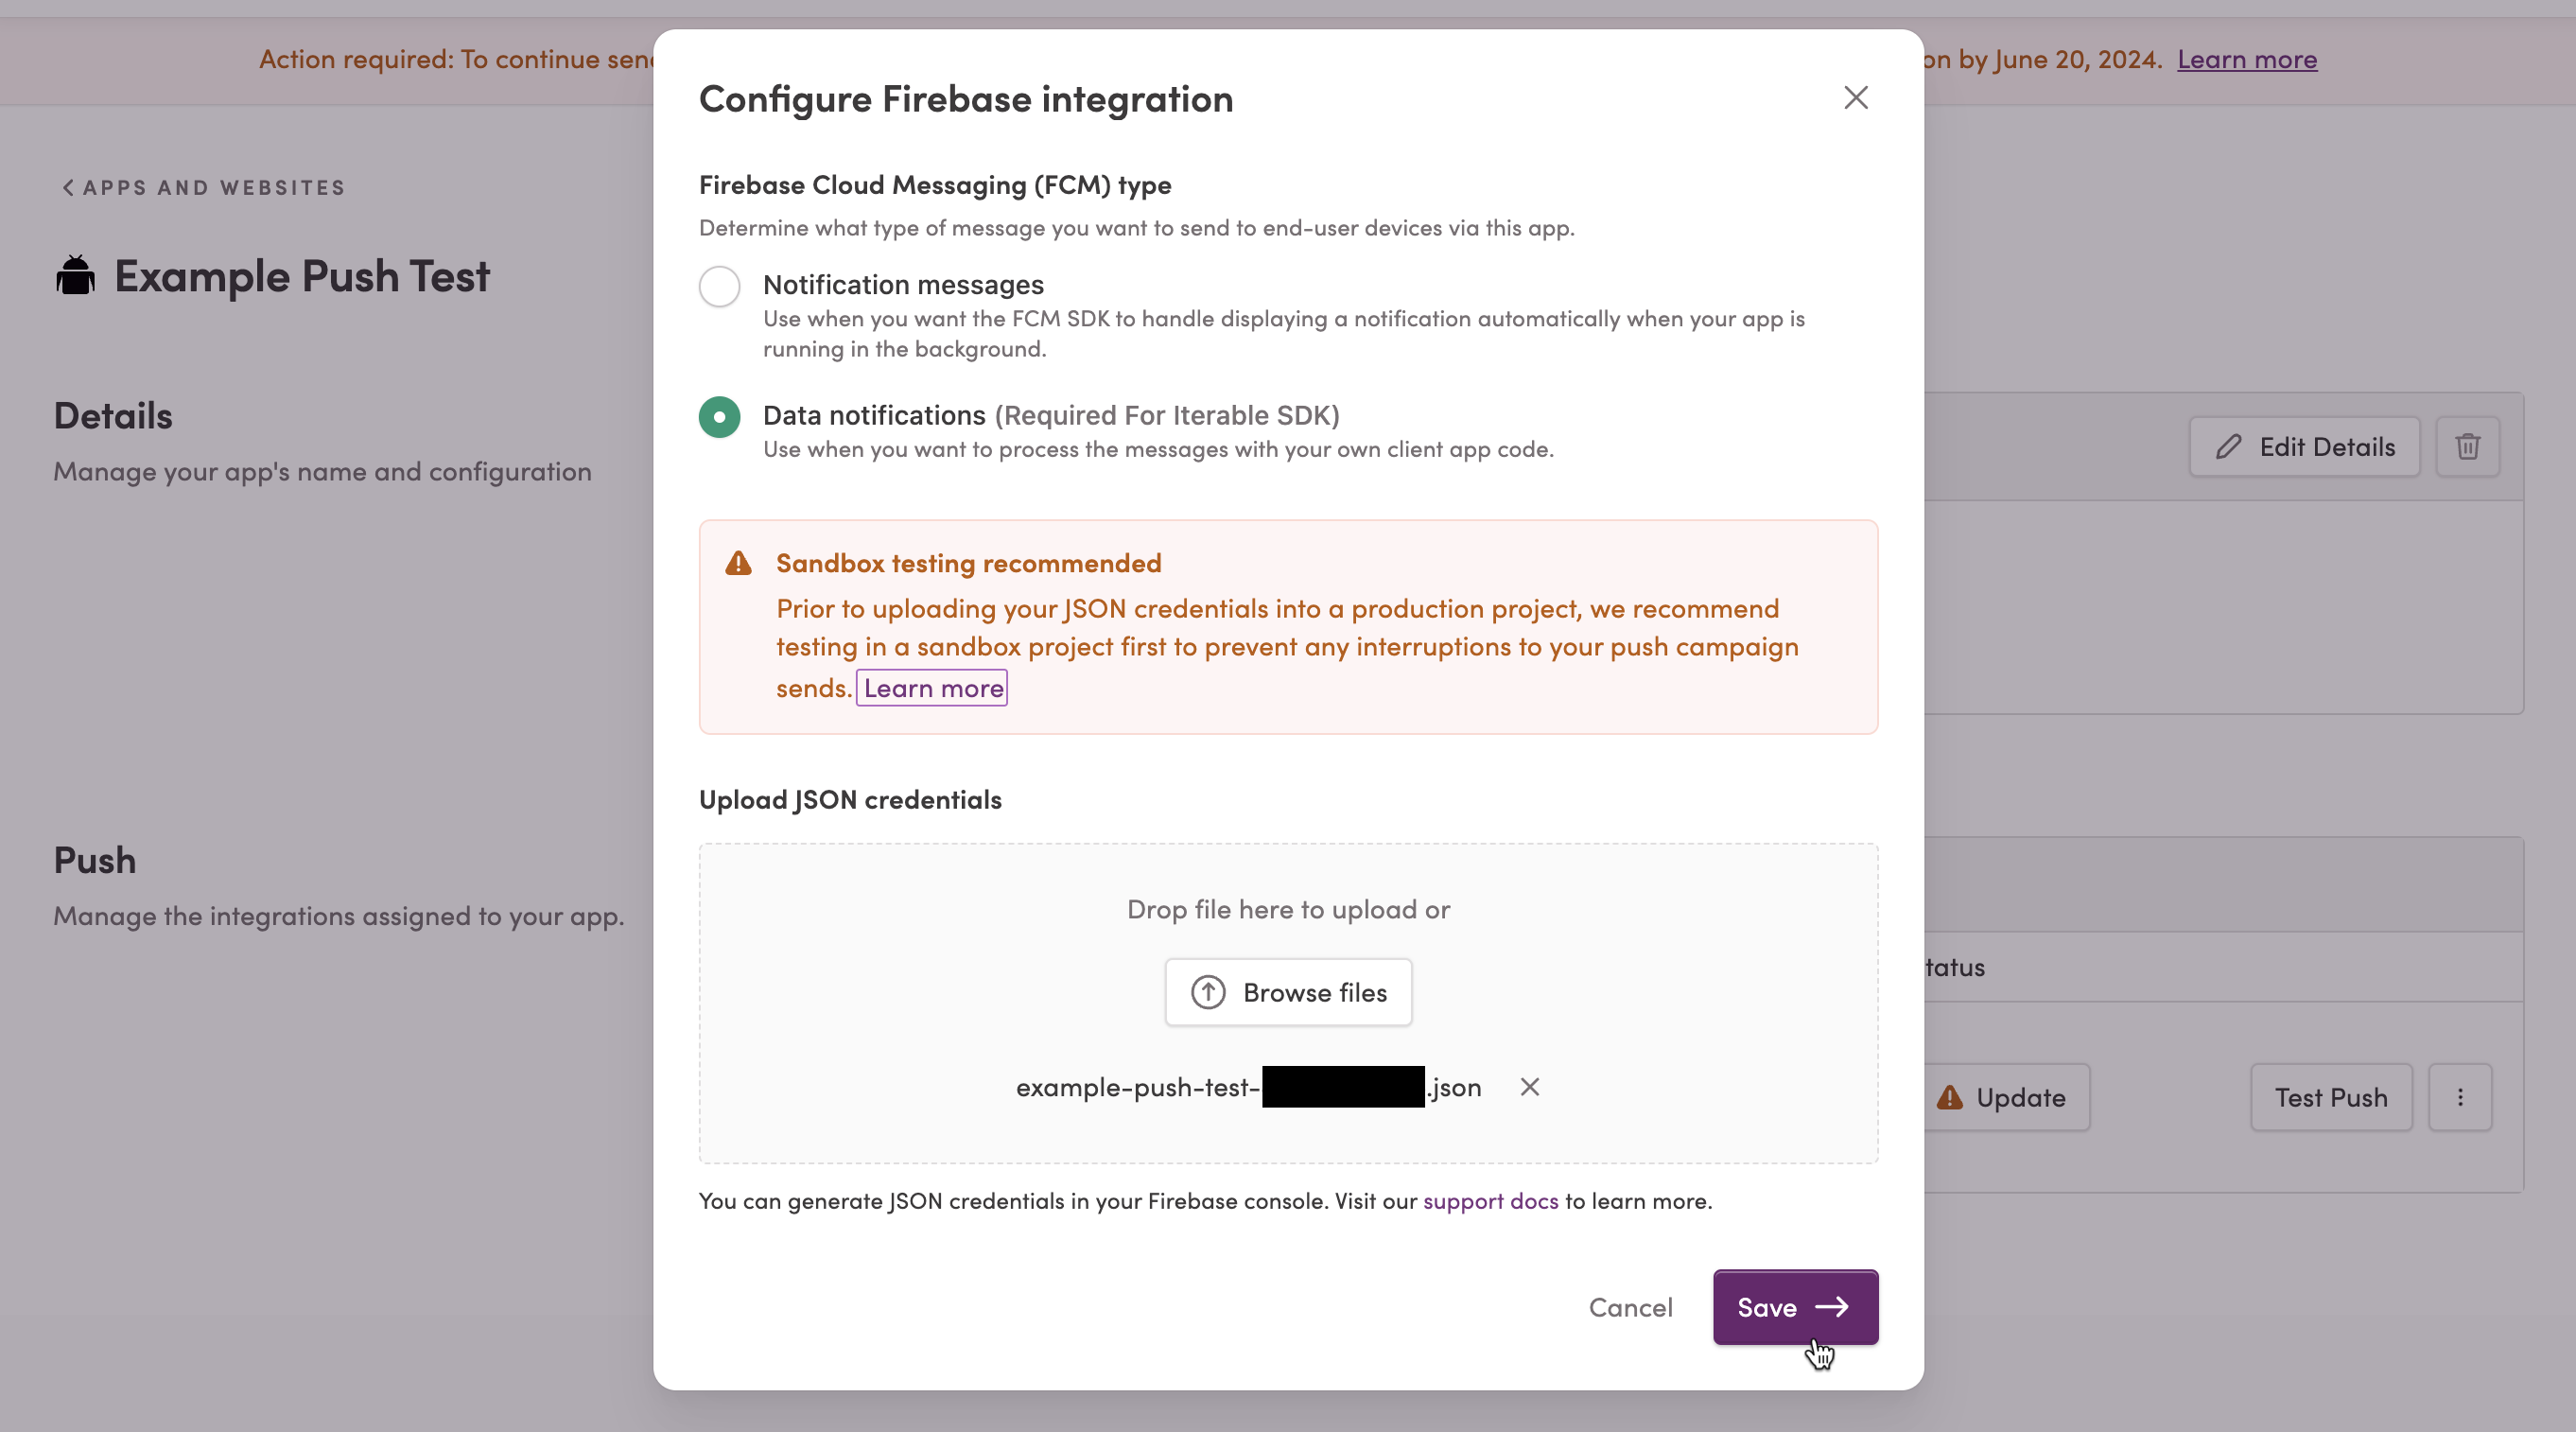This screenshot has width=2576, height=1432.
Task: Click the pencil icon in Edit Details
Action: coord(2228,447)
